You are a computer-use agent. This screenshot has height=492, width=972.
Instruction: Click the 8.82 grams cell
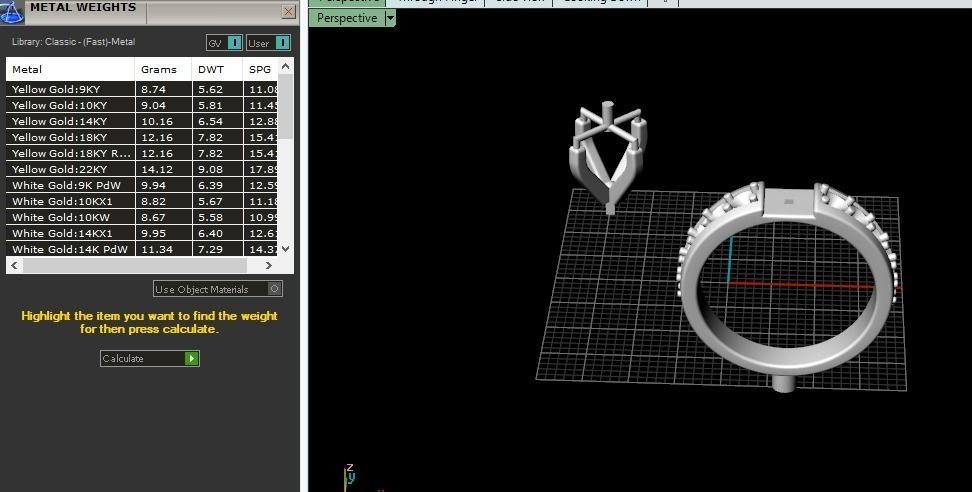(x=163, y=201)
